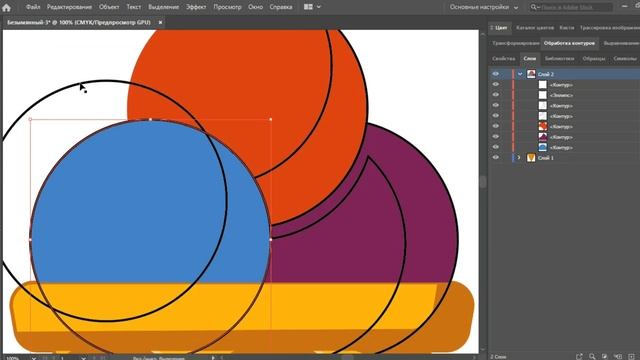The image size is (640, 360).
Task: Select the <Эллипс> row name
Action: point(561,95)
